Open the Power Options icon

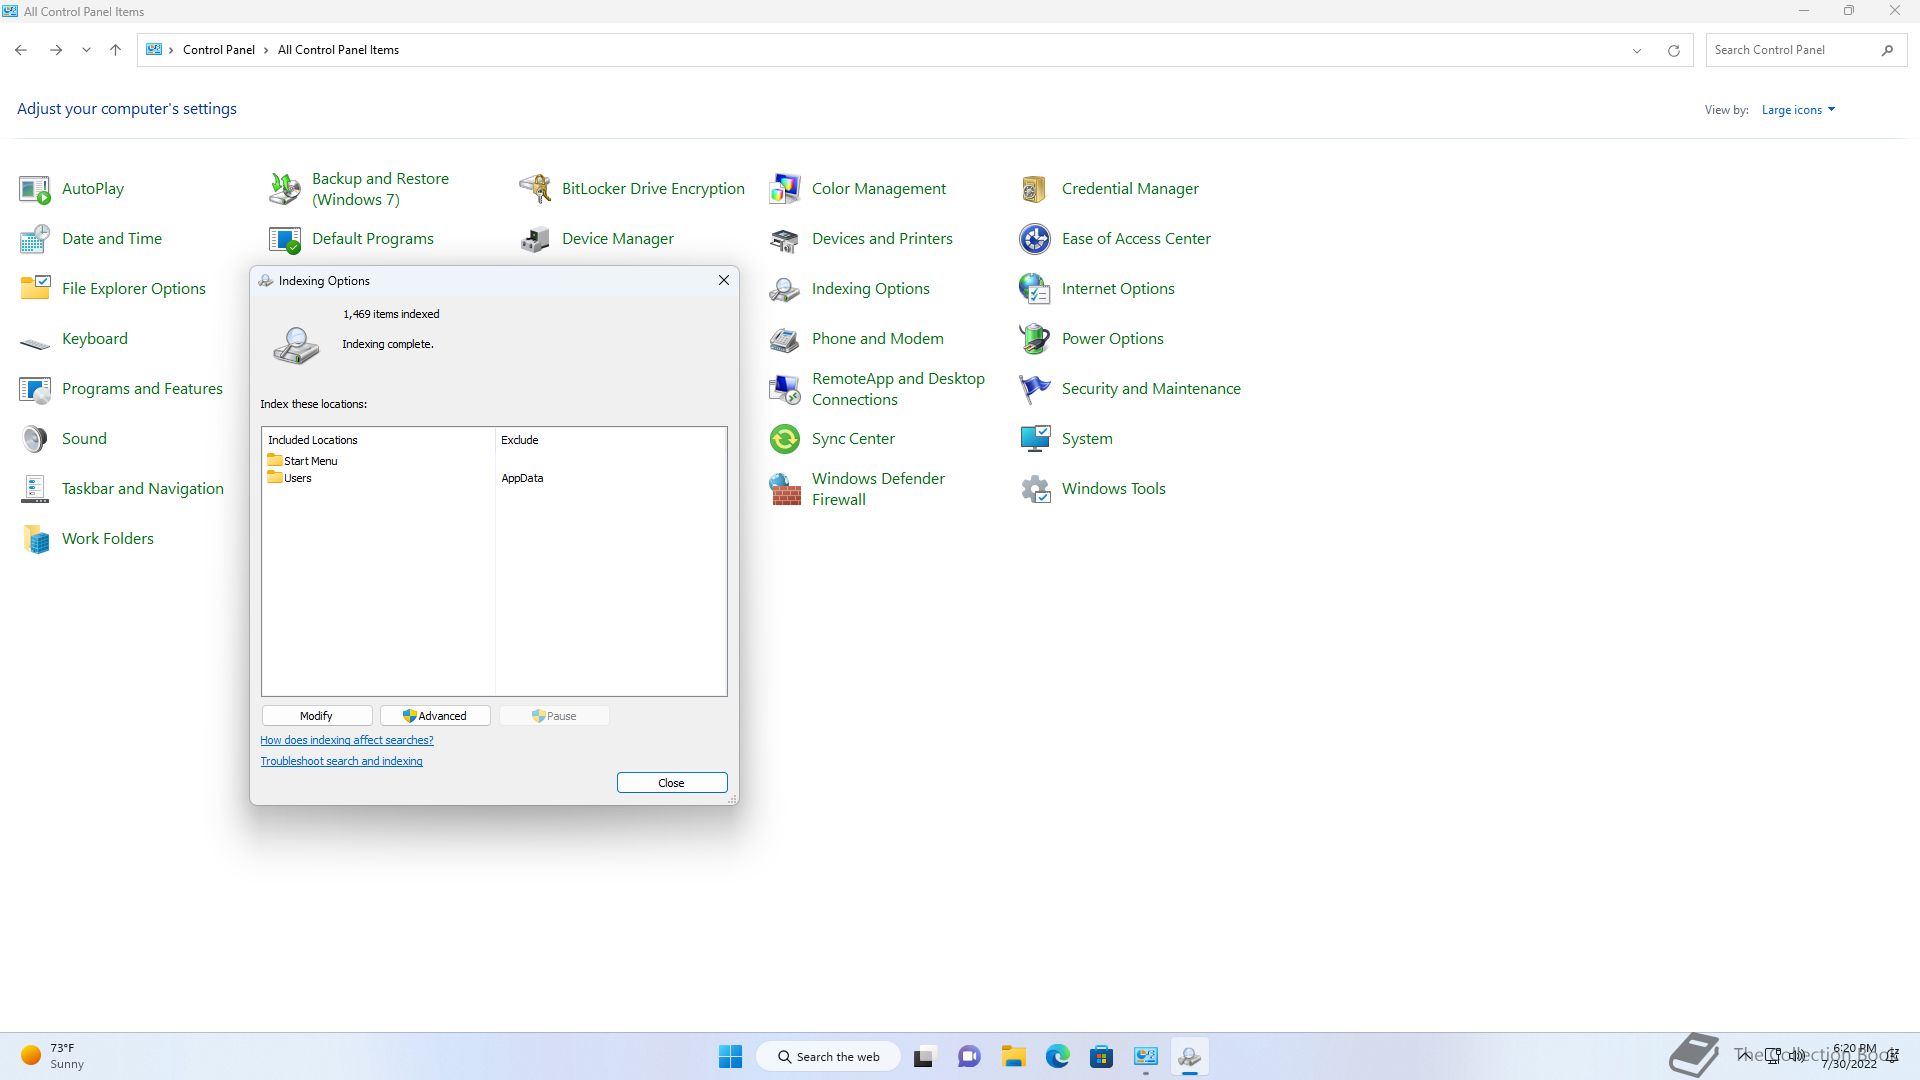pos(1035,339)
